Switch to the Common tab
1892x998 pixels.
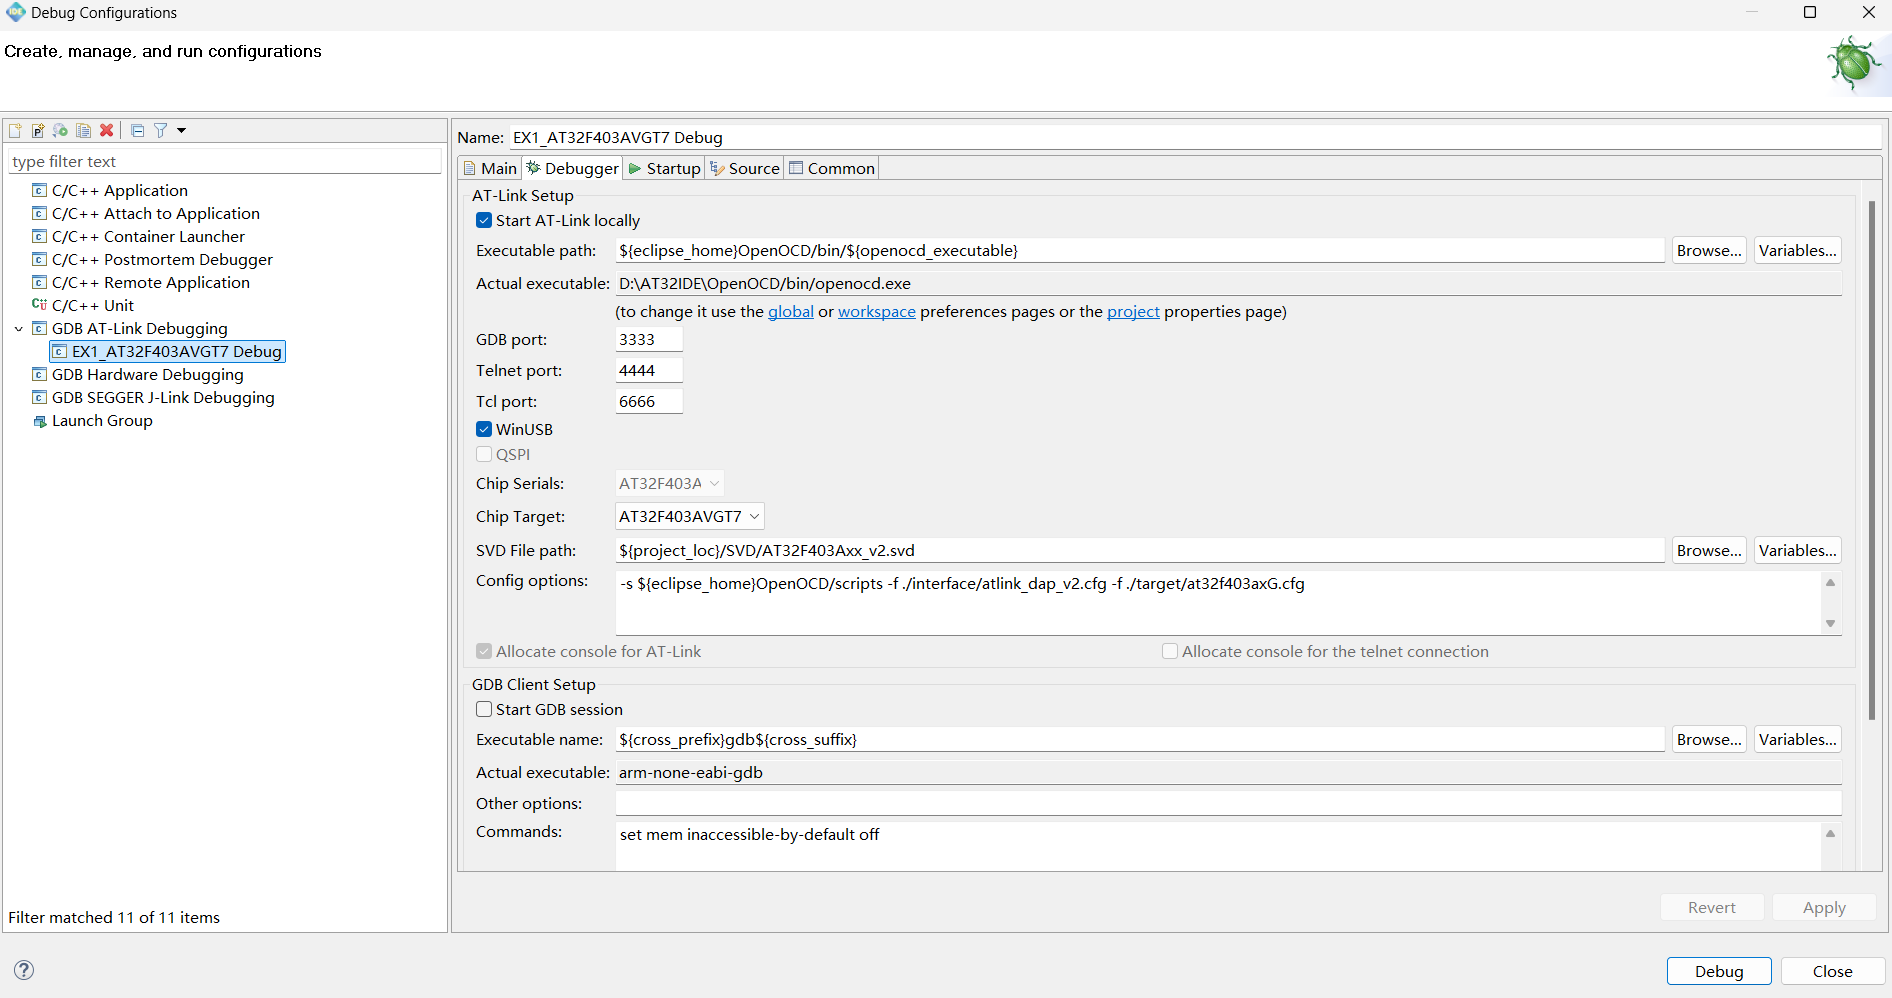pyautogui.click(x=832, y=168)
